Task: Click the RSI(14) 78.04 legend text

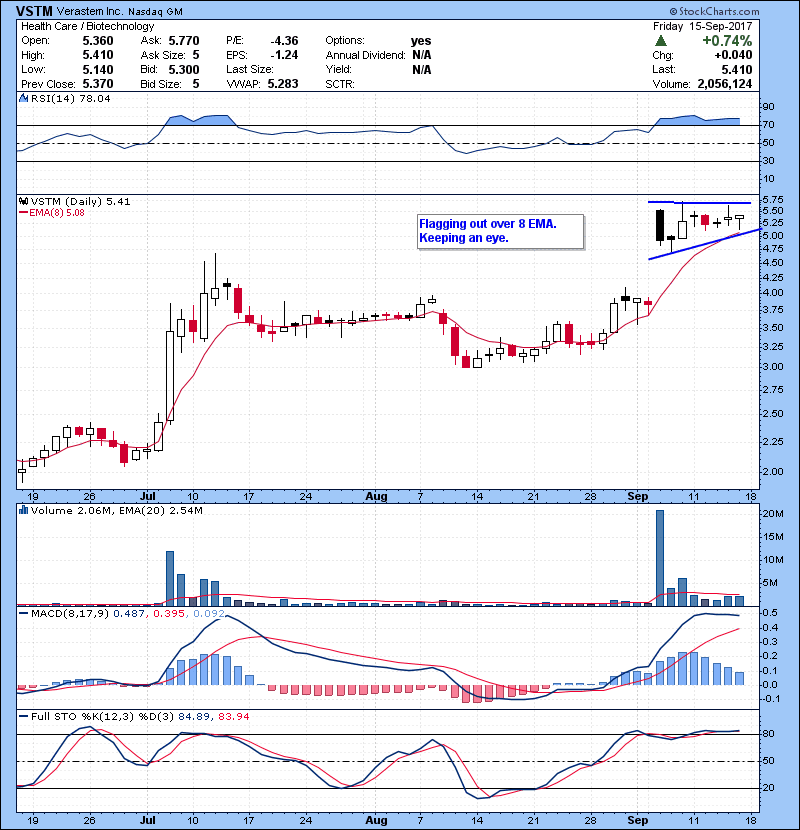Action: [x=70, y=98]
